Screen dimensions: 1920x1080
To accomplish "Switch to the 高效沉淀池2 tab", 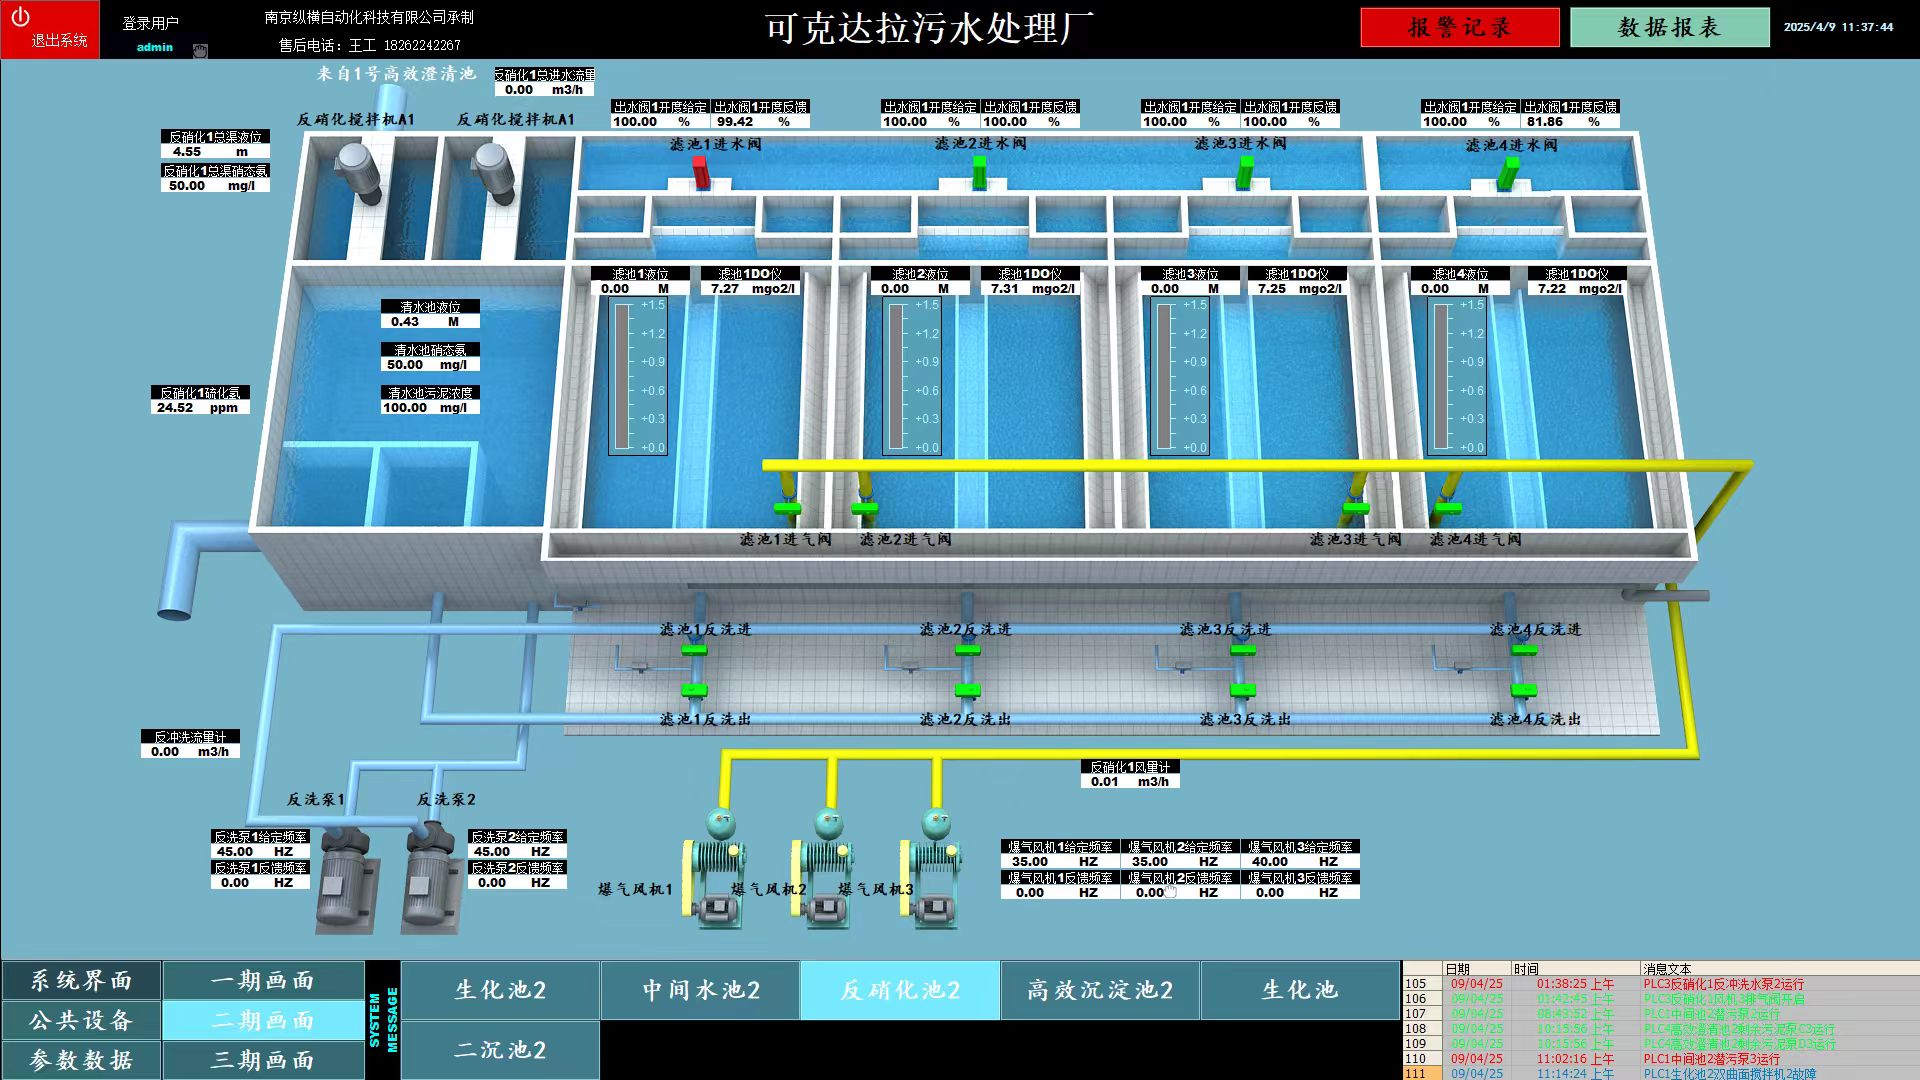I will [1100, 990].
